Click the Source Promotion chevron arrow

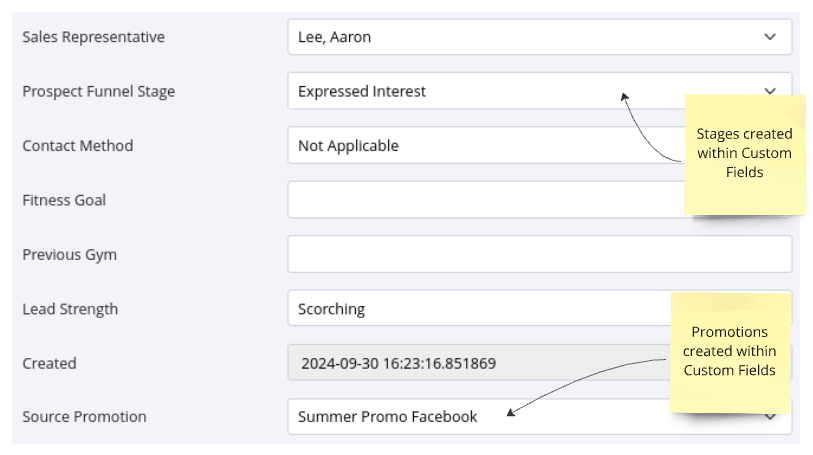[x=769, y=417]
